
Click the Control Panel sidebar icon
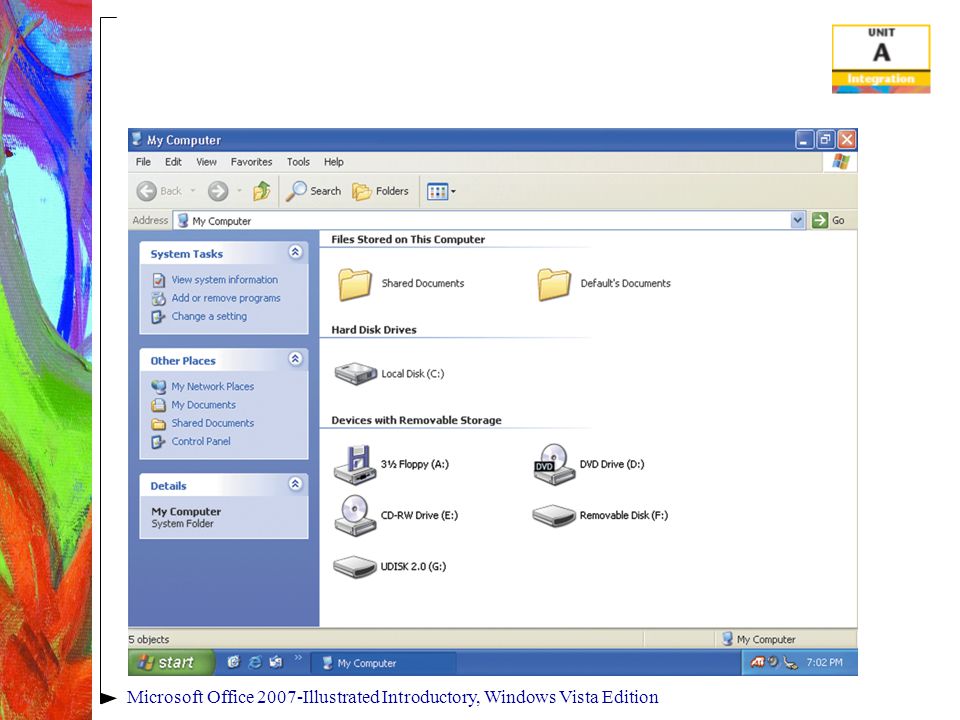[x=159, y=442]
